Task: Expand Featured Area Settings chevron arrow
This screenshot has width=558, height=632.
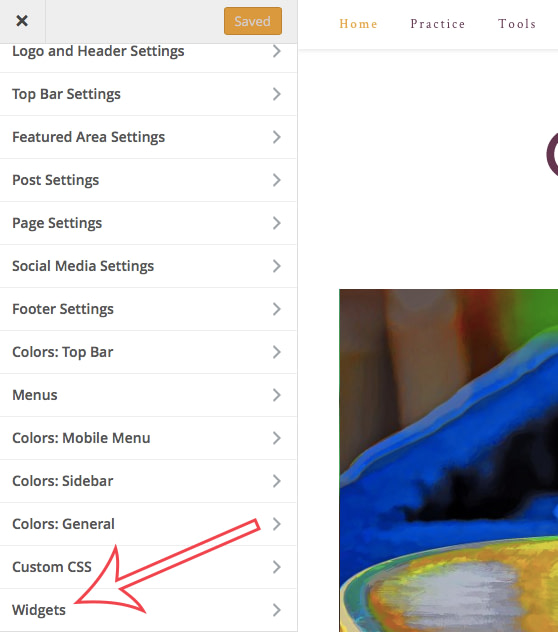Action: click(x=276, y=137)
